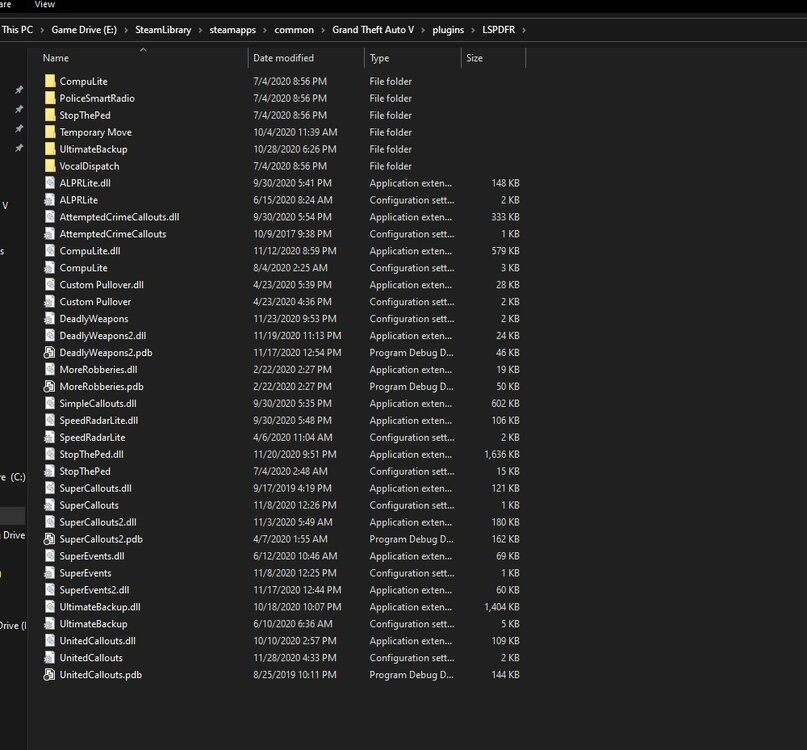Click the ALPRLite configuration file icon
Viewport: 807px width, 750px height.
(50, 200)
